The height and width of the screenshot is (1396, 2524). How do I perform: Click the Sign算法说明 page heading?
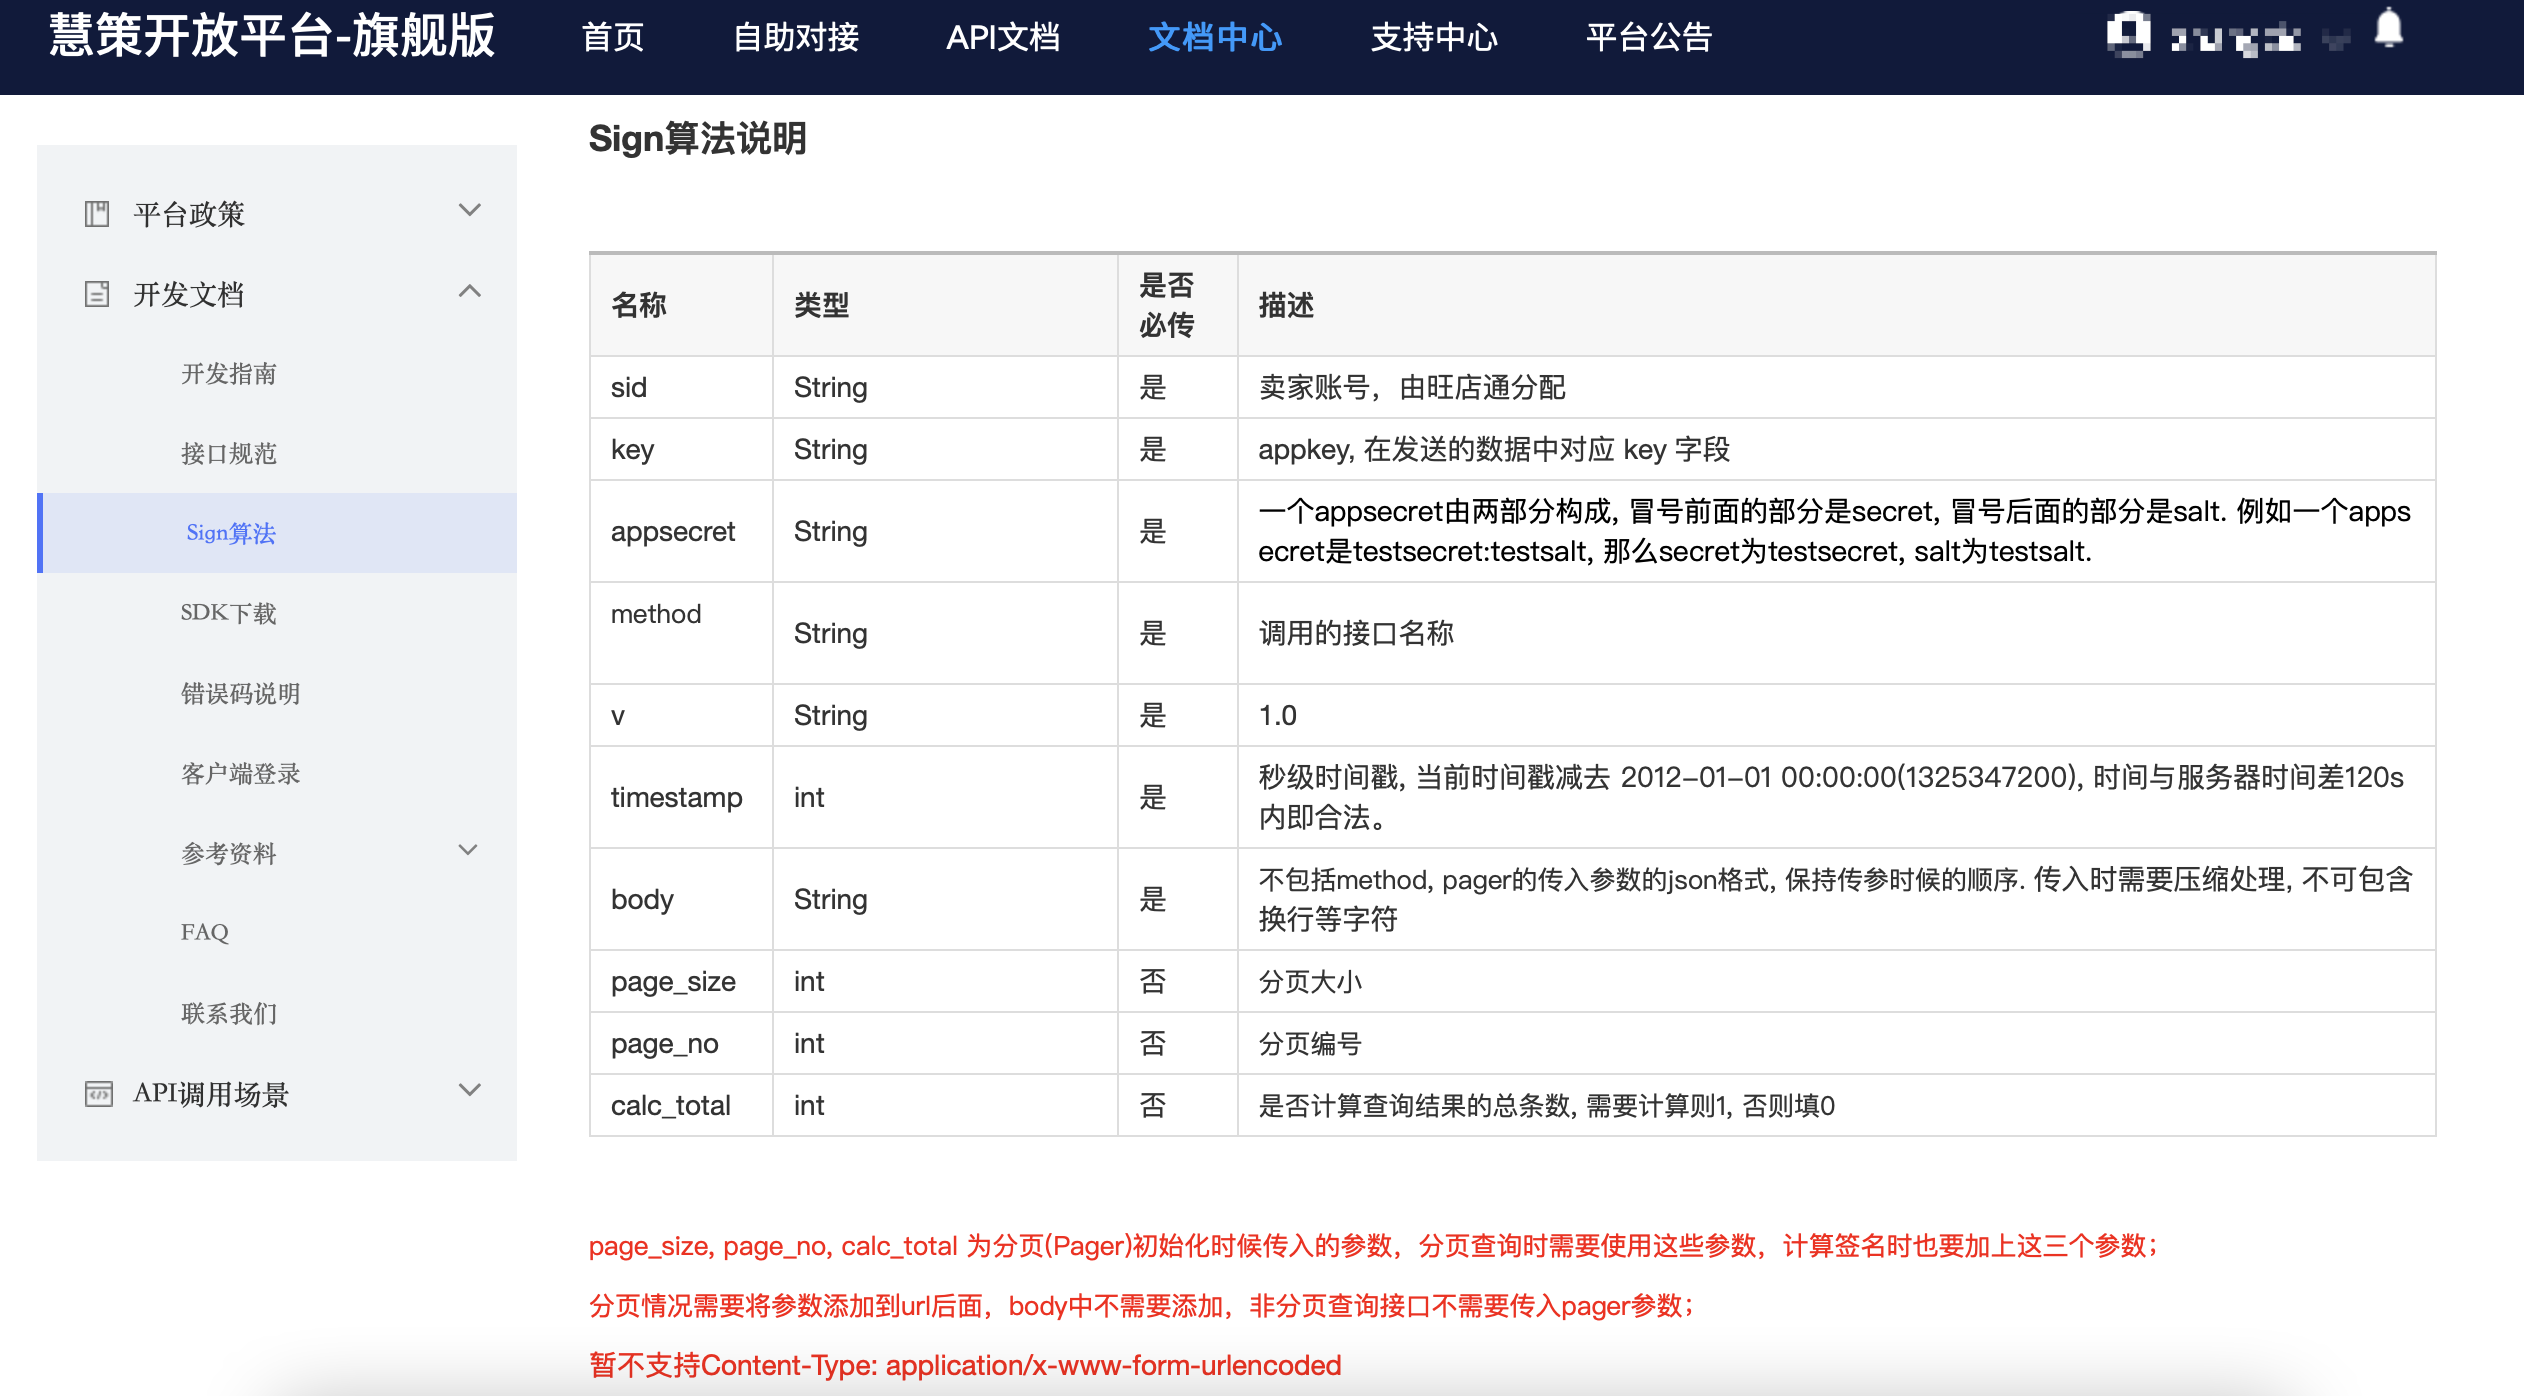tap(698, 138)
